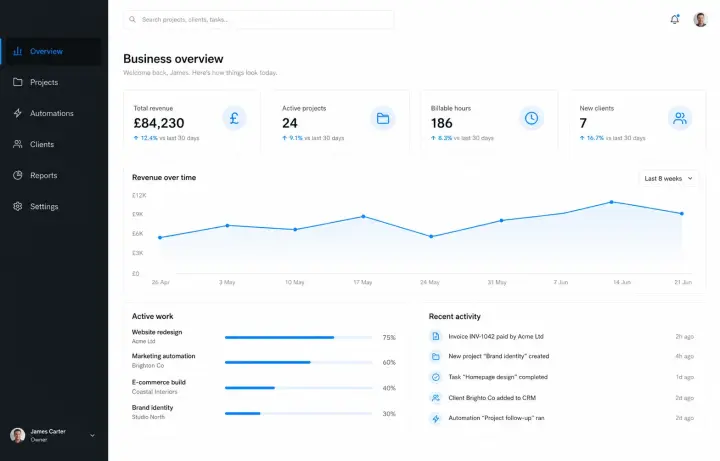
Task: Click the '4h ago' timestamp
Action: tap(684, 356)
